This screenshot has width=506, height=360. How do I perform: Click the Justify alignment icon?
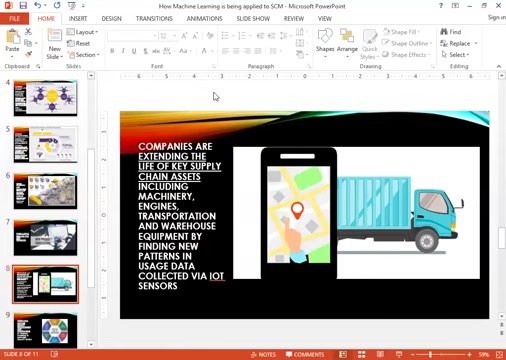point(258,51)
